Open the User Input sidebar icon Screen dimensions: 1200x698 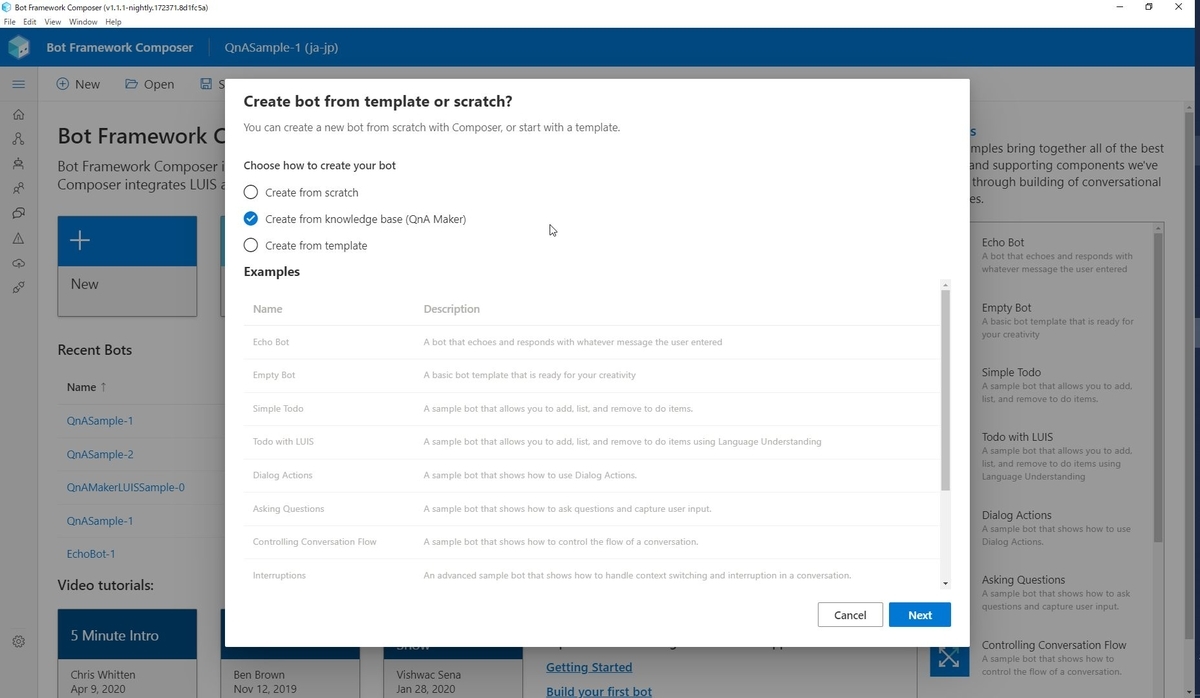click(x=18, y=188)
